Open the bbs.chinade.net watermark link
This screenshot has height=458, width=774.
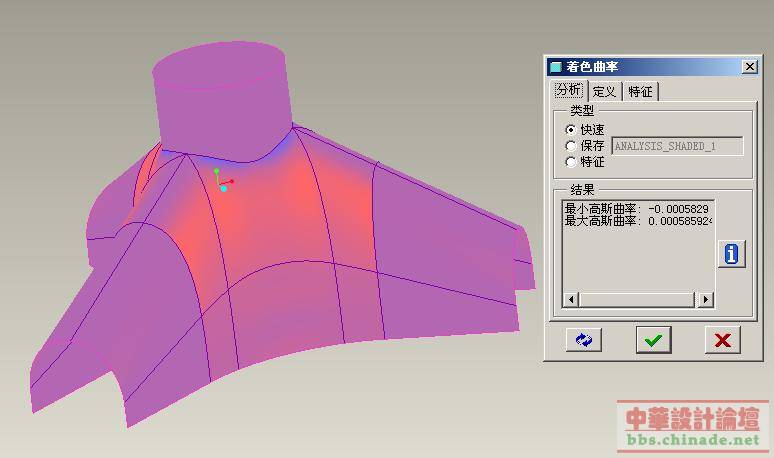693,439
